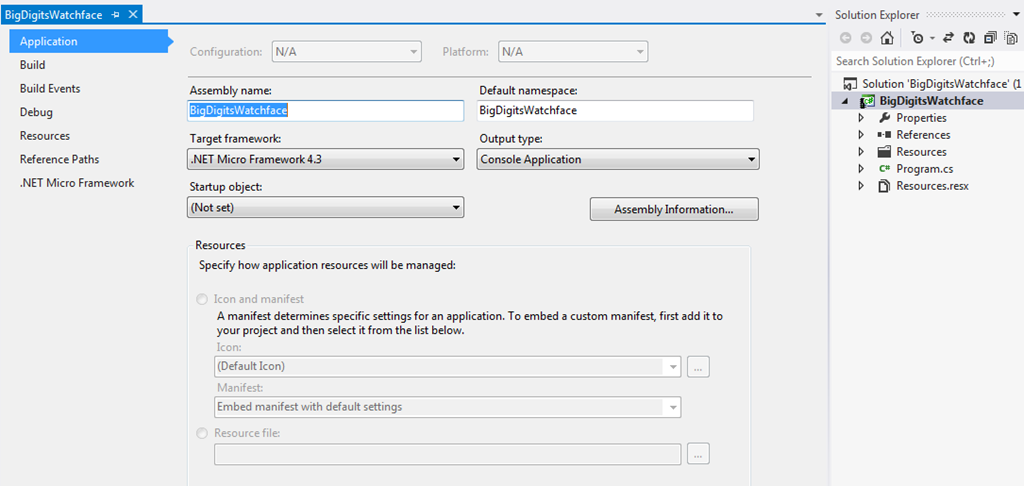Click the Back arrow in Solution Explorer

point(845,38)
